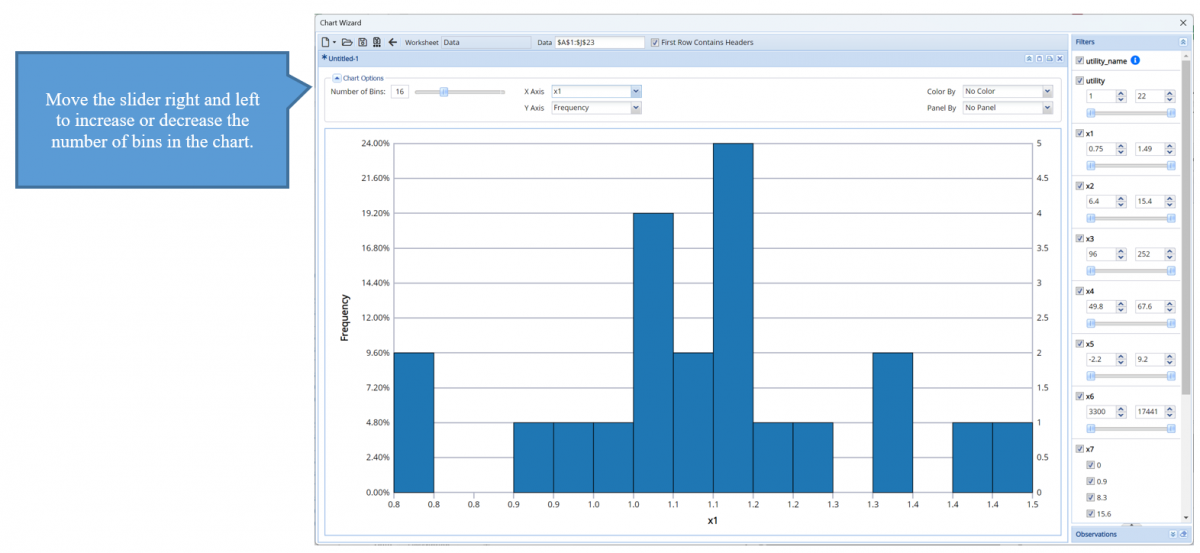This screenshot has width=1200, height=553.
Task: Increase the utility minimum value stepper
Action: tap(1121, 93)
